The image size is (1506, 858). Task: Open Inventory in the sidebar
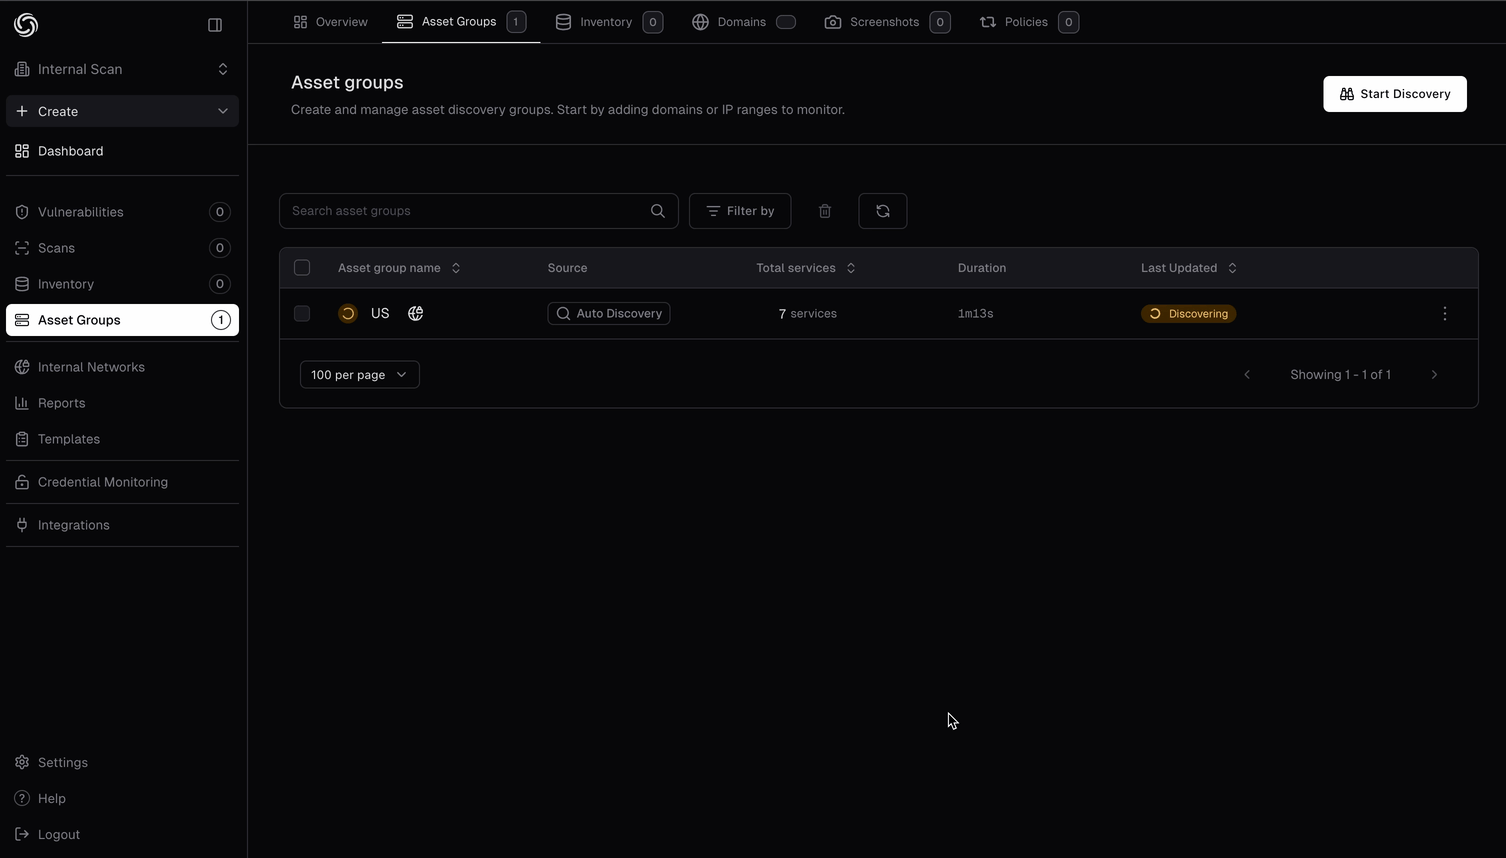pos(122,284)
